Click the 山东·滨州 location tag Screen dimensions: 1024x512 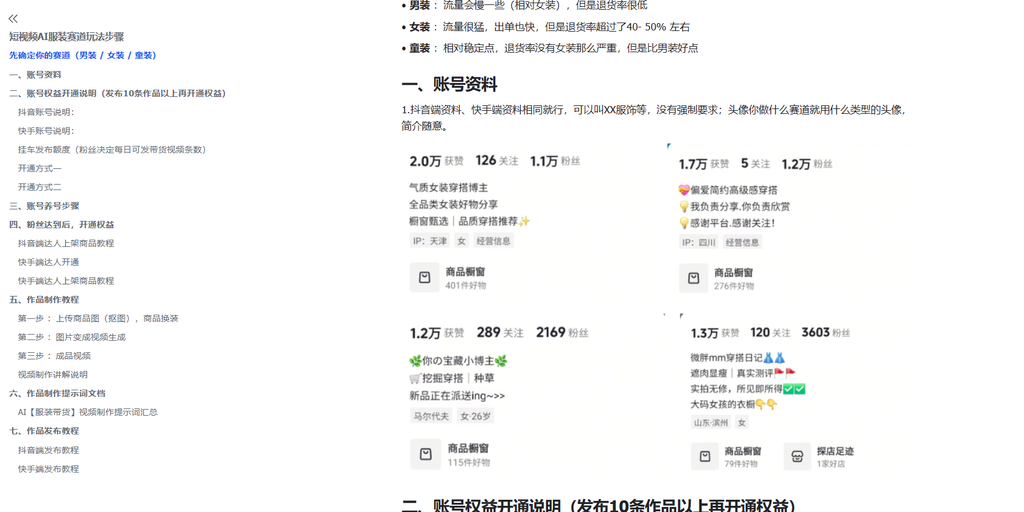711,423
